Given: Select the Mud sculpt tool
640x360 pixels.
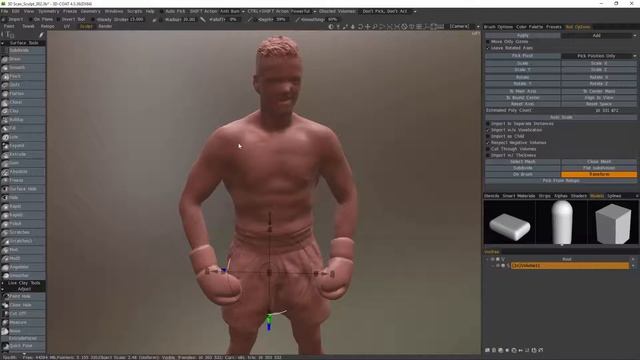Looking at the screenshot, I should tap(23, 250).
